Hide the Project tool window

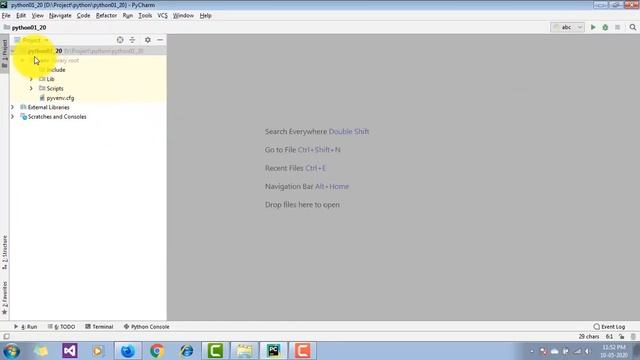click(160, 40)
